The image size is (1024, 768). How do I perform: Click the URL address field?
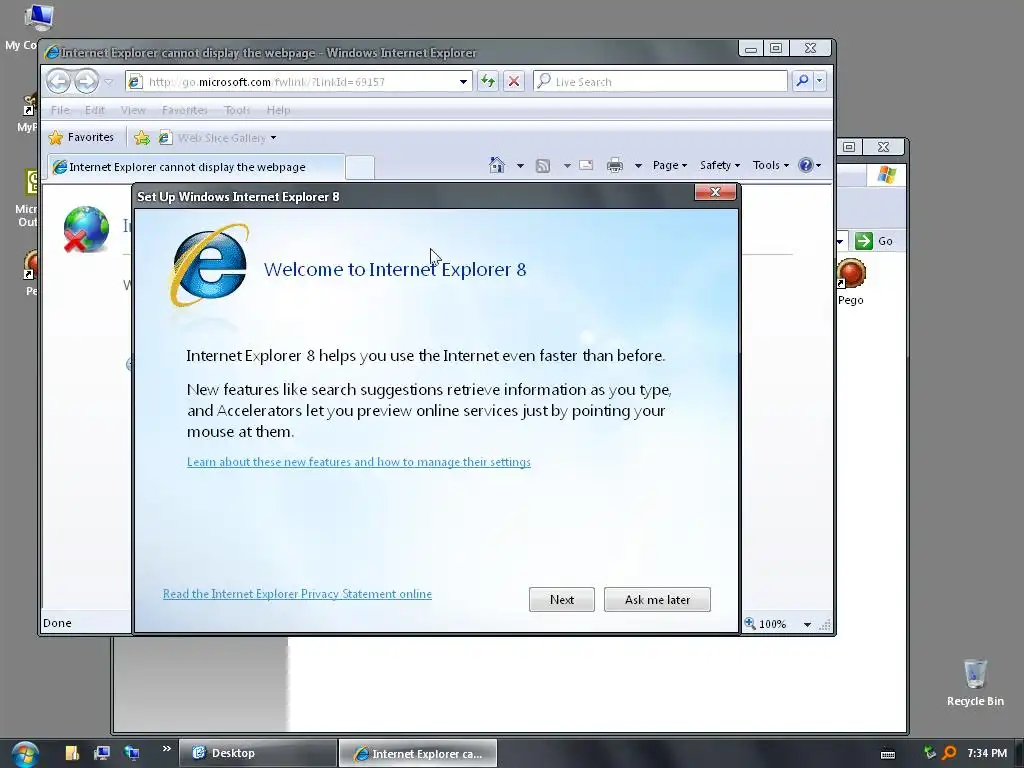tap(298, 82)
